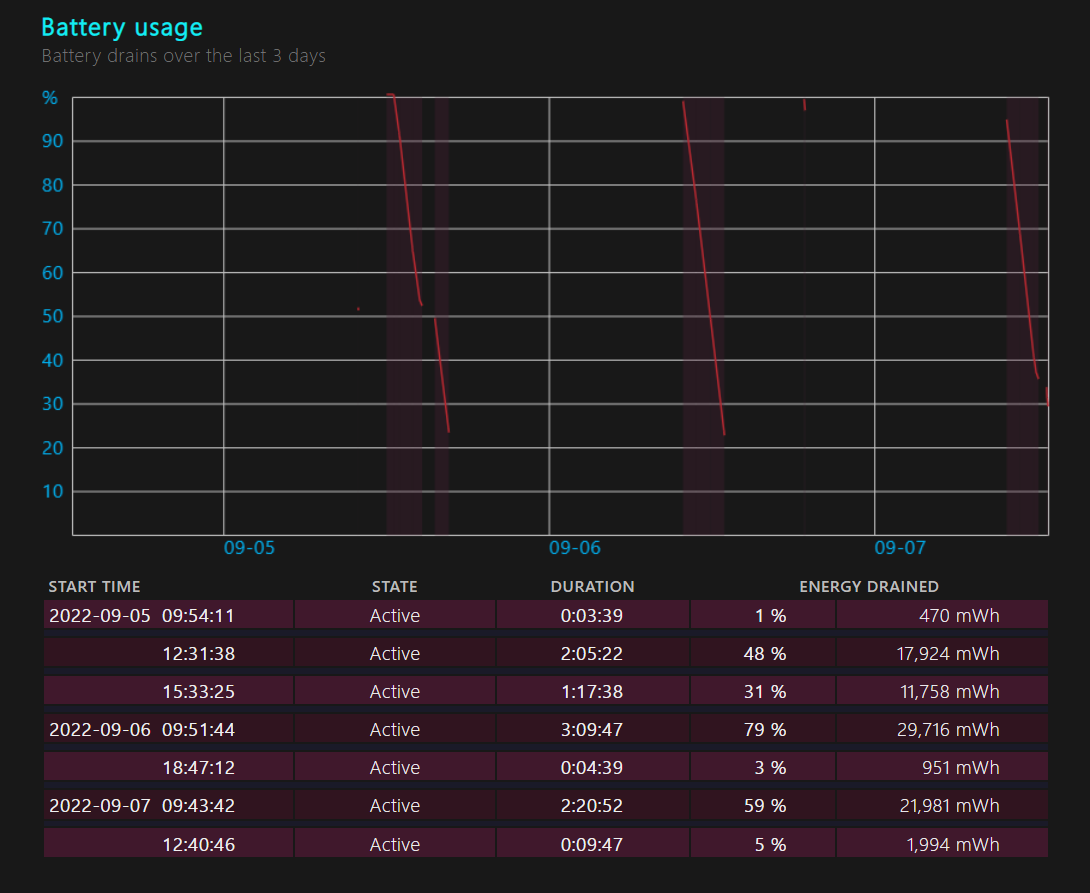Select the 18:47:12 start time cell
The width and height of the screenshot is (1090, 893).
168,767
